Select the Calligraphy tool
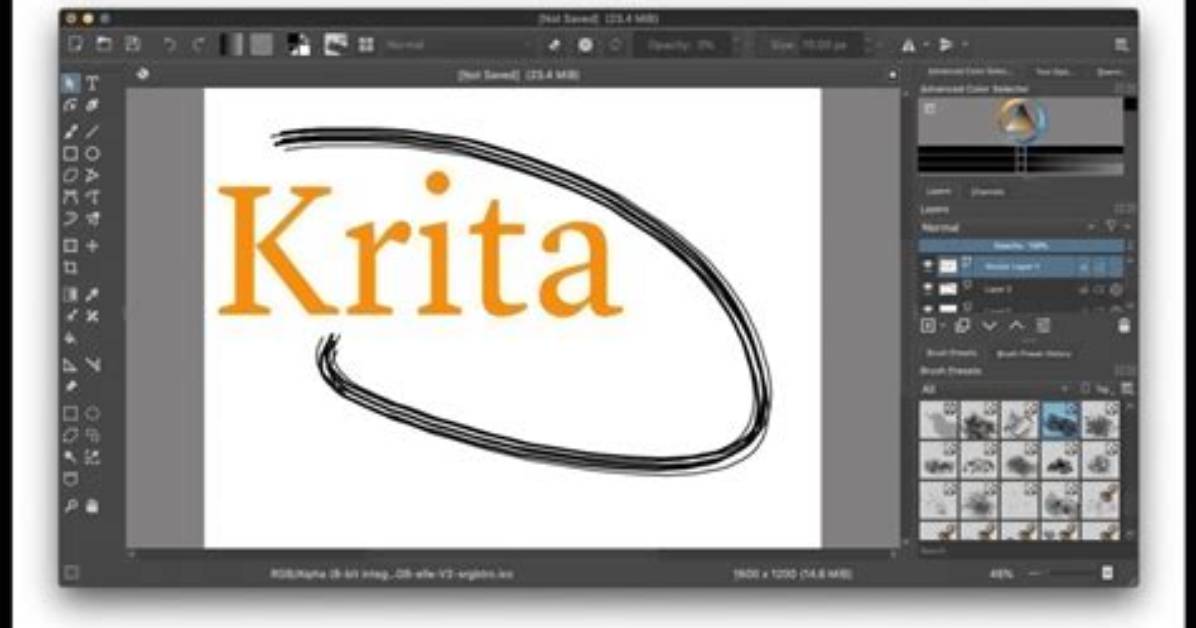The height and width of the screenshot is (628, 1196). click(92, 105)
